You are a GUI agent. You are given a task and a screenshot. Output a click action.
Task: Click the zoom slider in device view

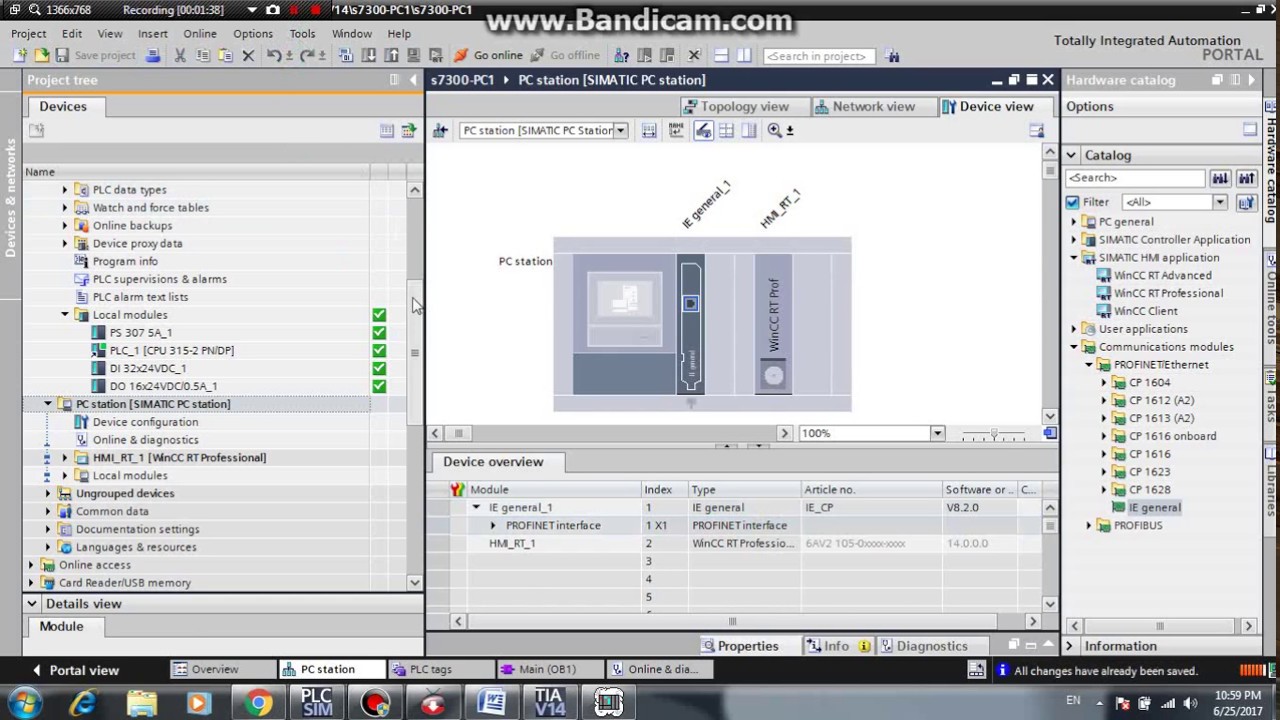pyautogui.click(x=994, y=434)
